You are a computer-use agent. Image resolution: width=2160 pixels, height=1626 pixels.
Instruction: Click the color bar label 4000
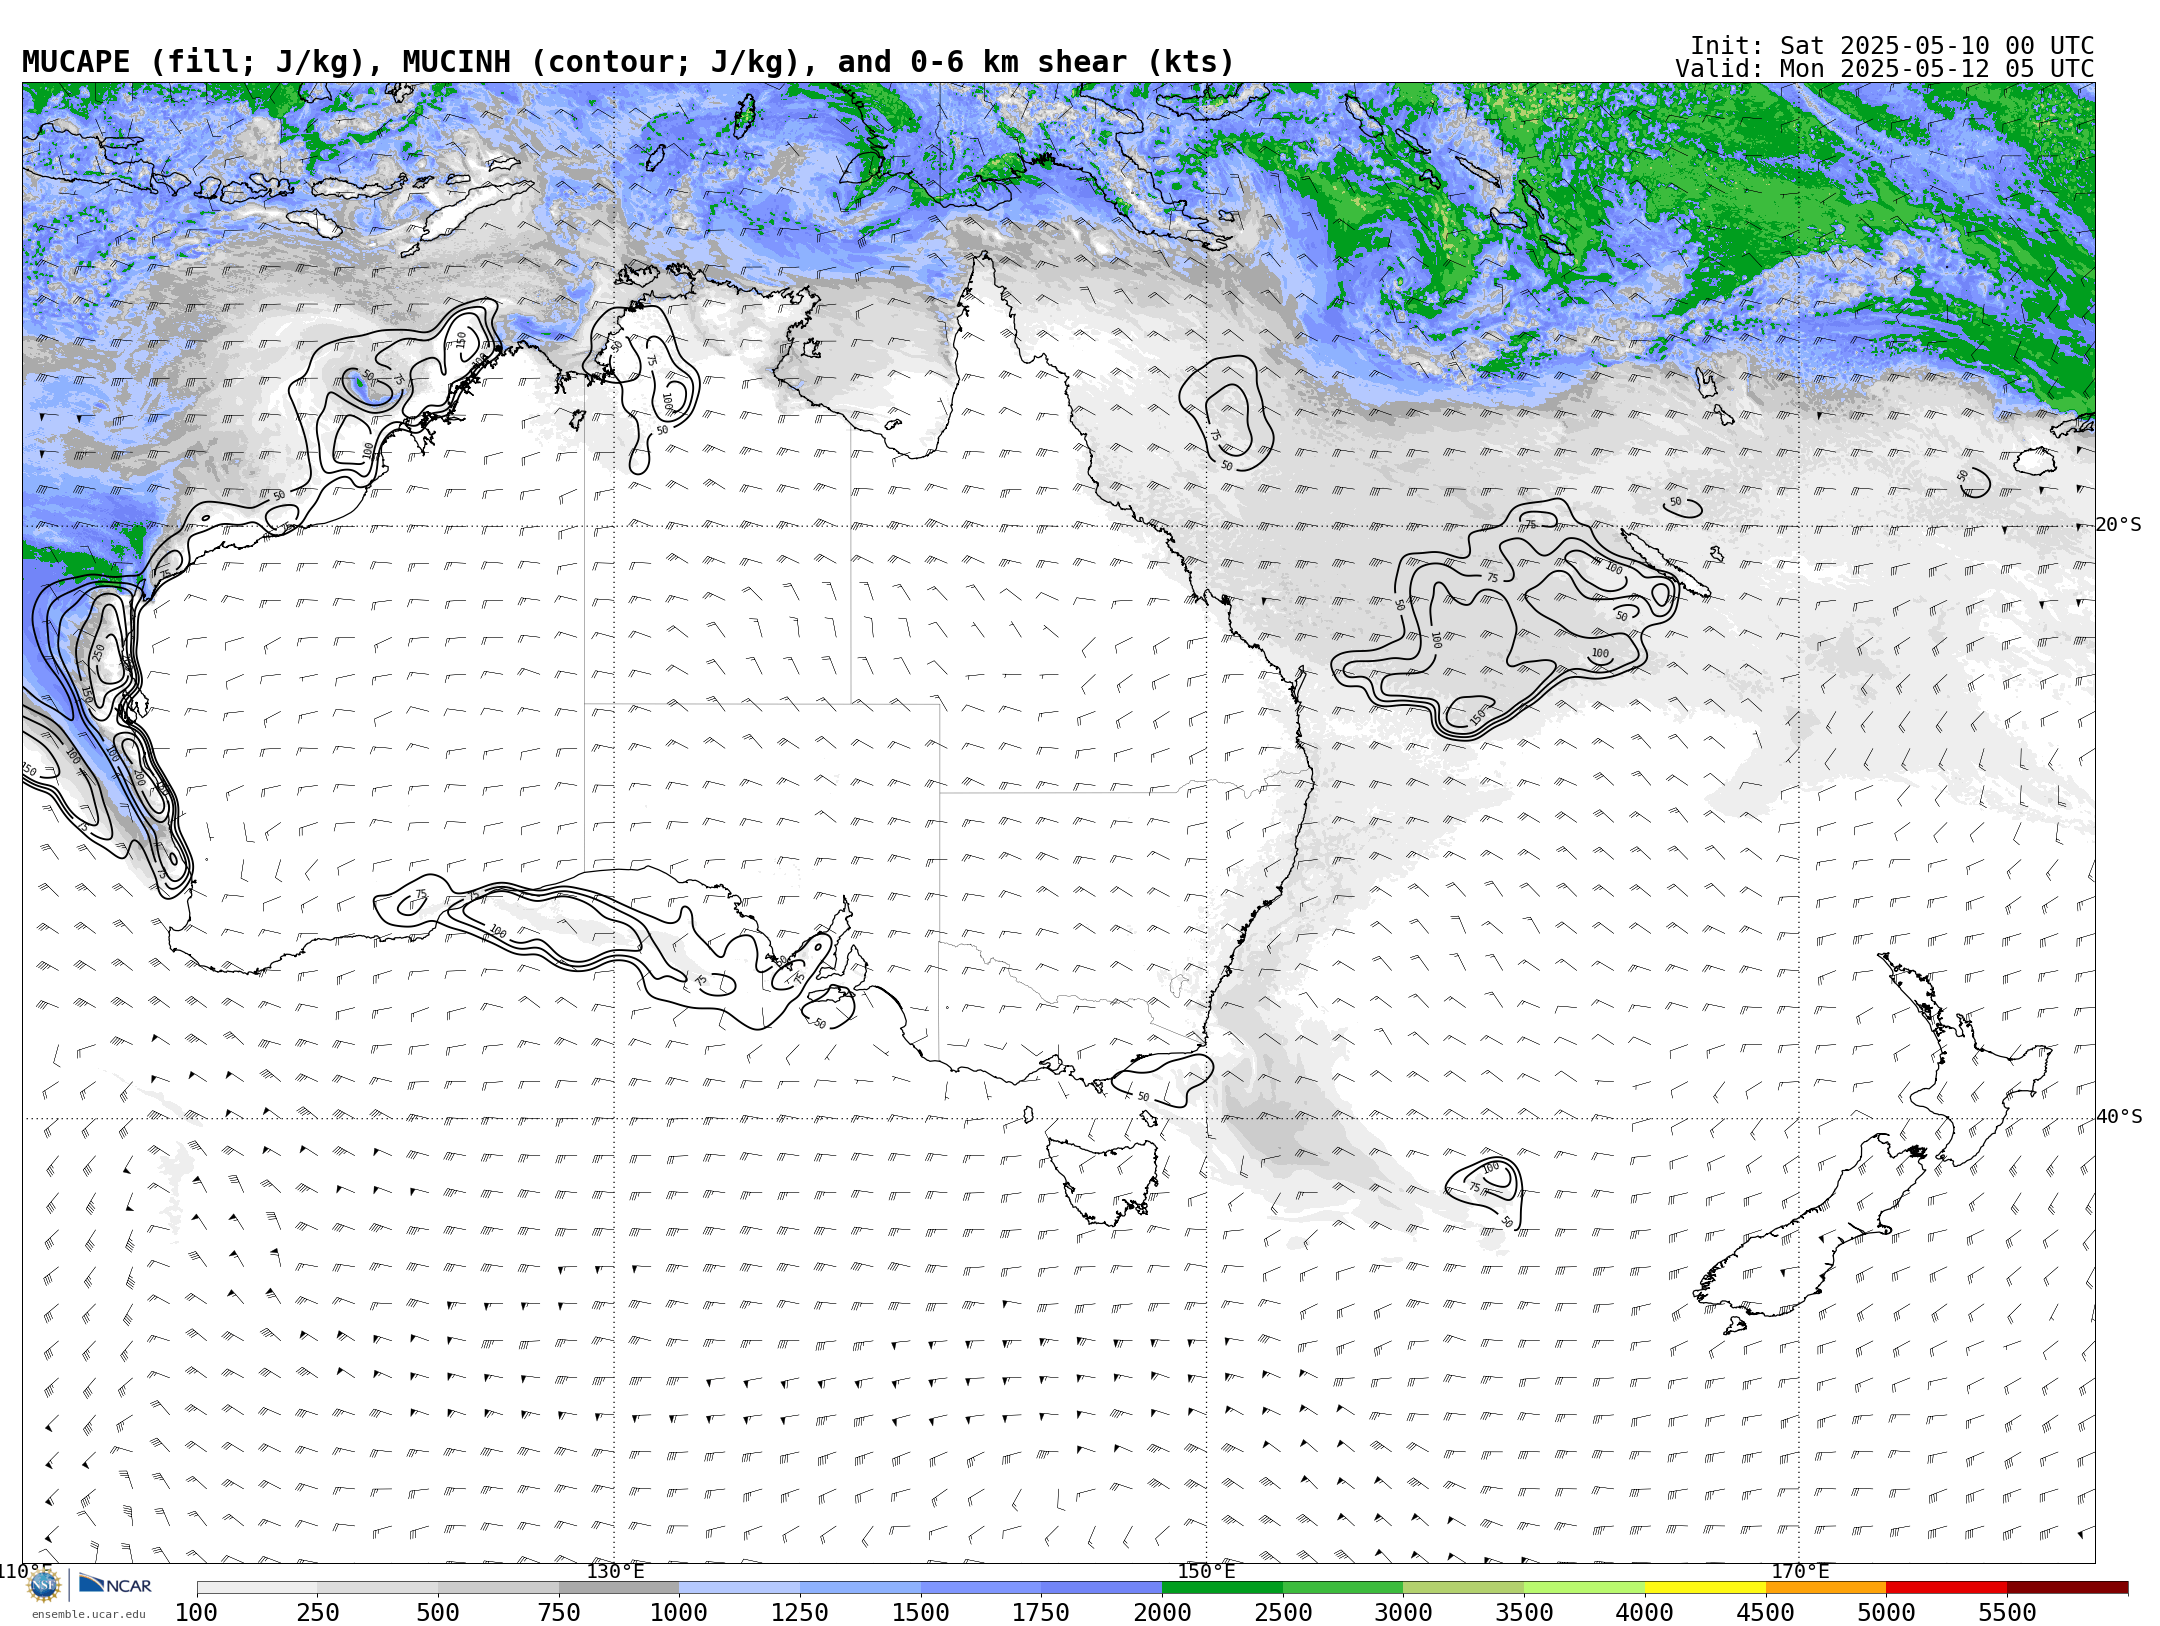pos(1645,1613)
